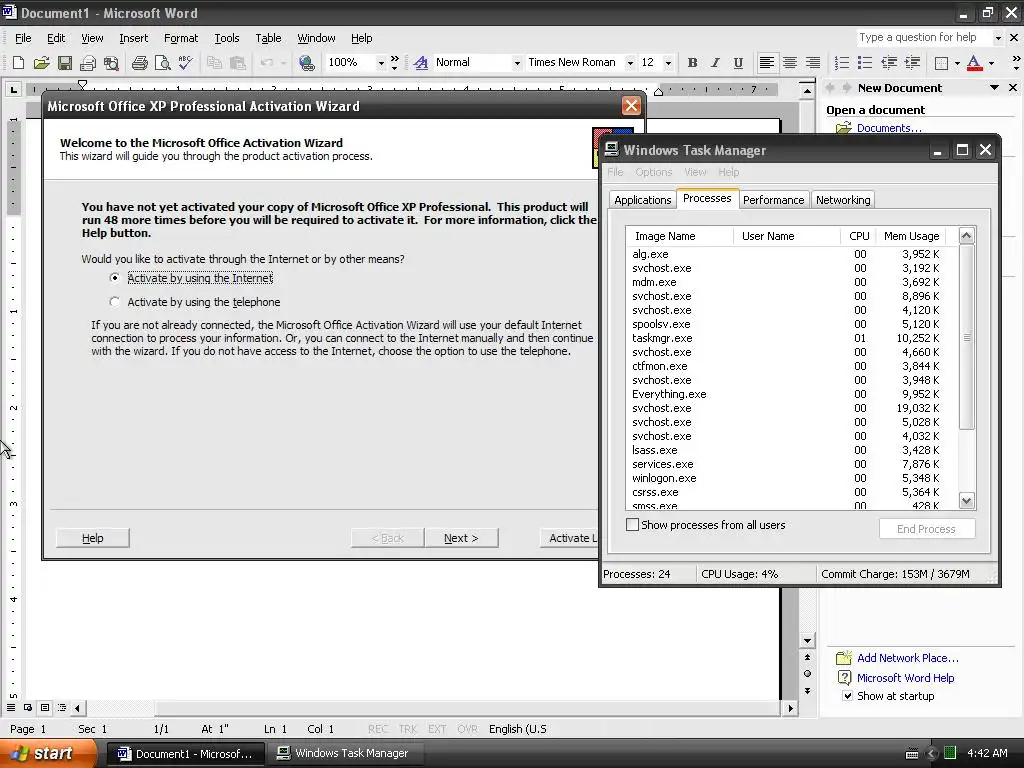Open Microsoft Word Help link
The width and height of the screenshot is (1024, 768).
[905, 678]
